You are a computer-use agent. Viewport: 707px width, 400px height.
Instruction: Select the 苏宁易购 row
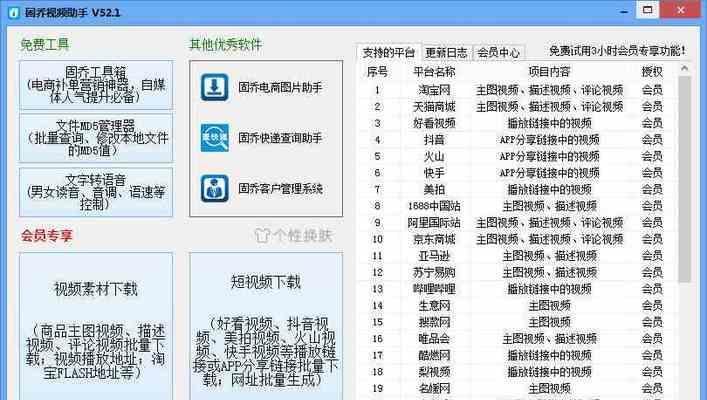pyautogui.click(x=518, y=272)
